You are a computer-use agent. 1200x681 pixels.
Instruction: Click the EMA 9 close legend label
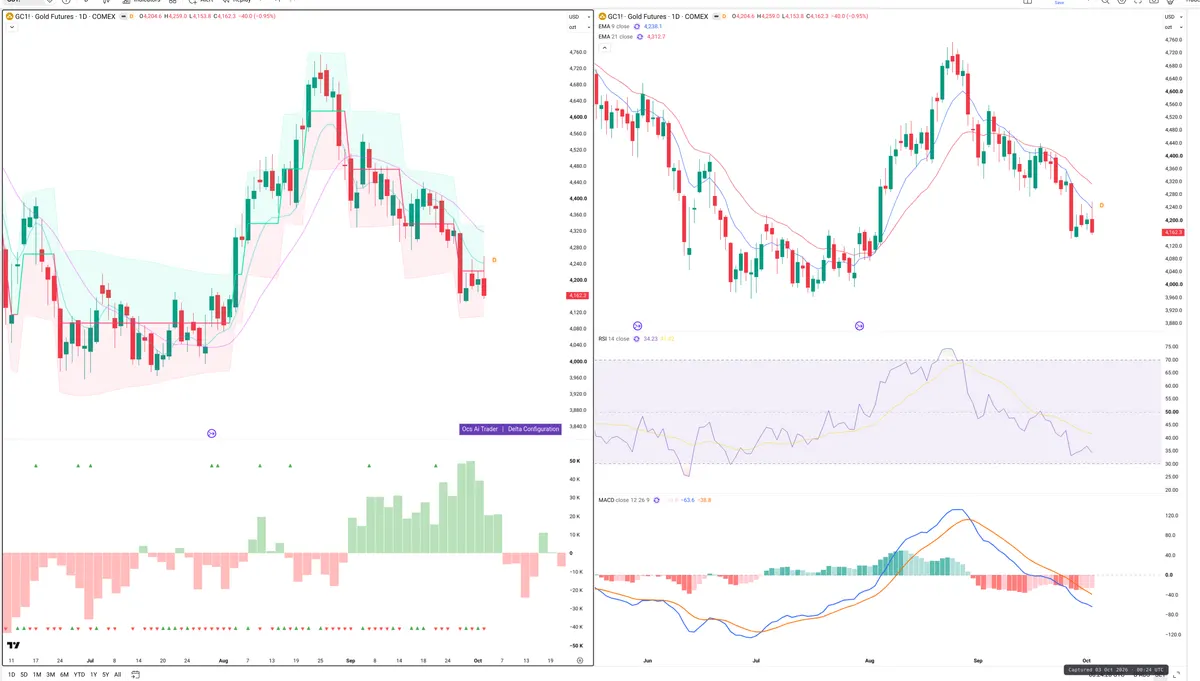coord(616,27)
